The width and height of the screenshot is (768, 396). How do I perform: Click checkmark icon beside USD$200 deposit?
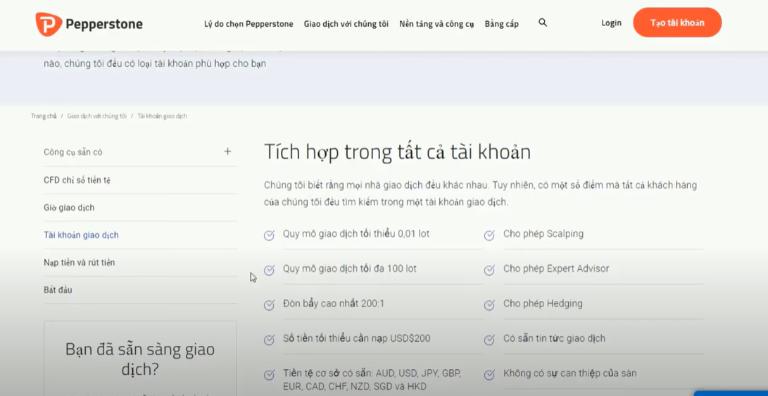269,340
